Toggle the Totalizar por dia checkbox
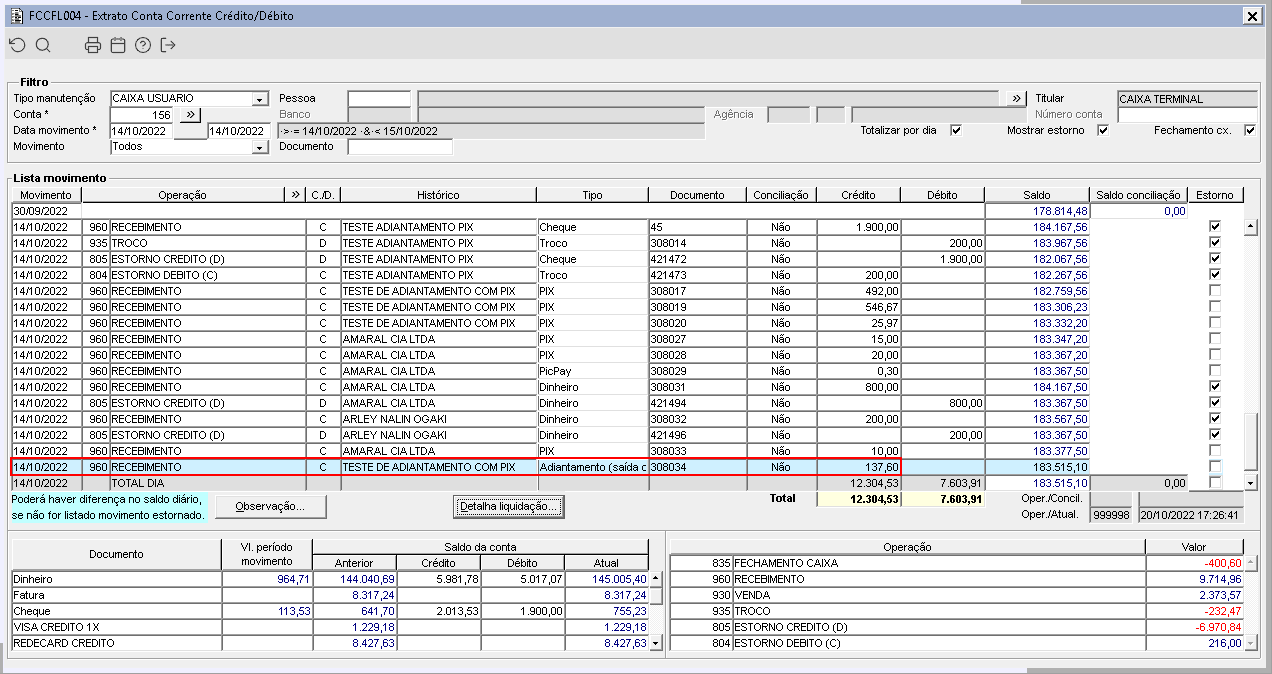 (956, 131)
